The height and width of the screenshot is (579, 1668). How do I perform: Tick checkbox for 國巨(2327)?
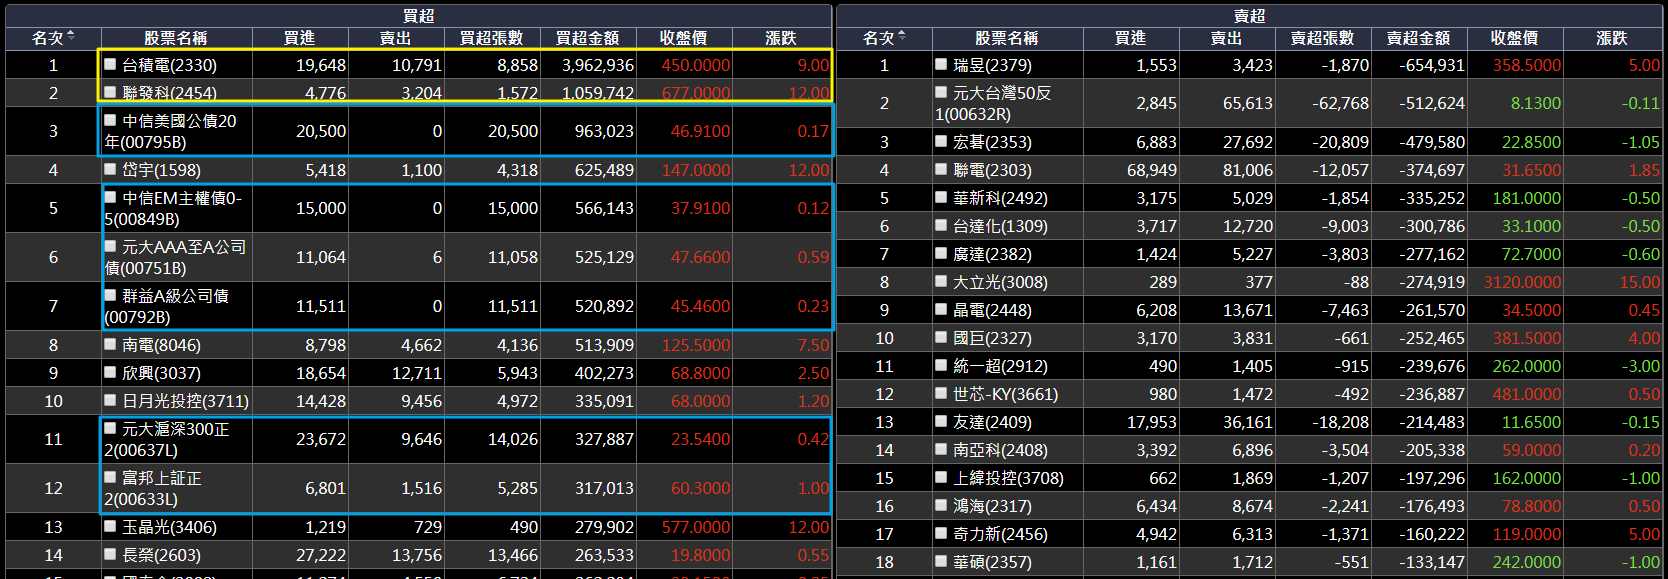click(941, 337)
